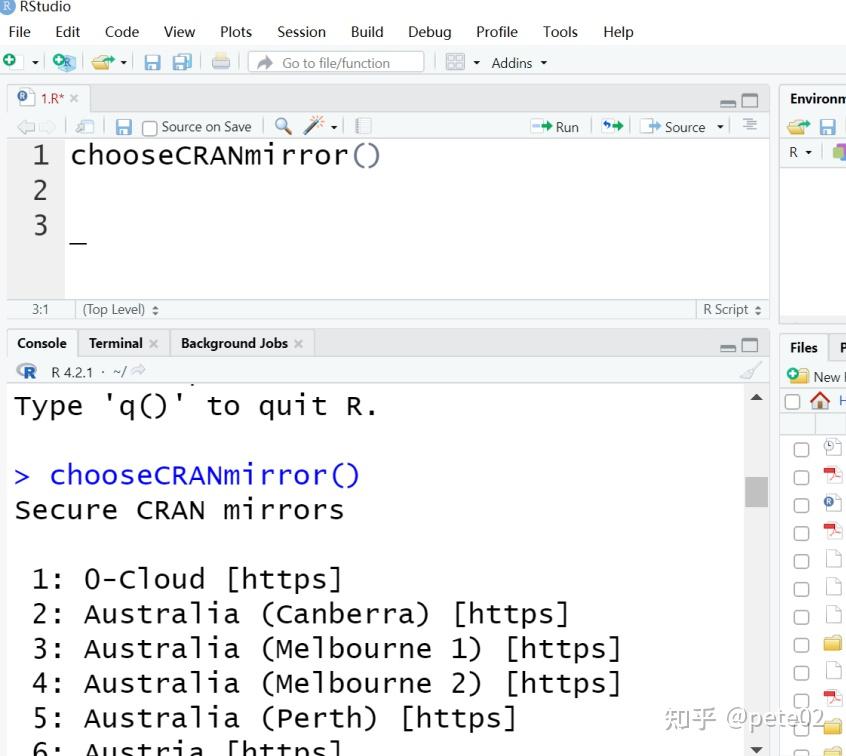Viewport: 846px width, 756px height.
Task: Print the current file icon
Action: (221, 62)
